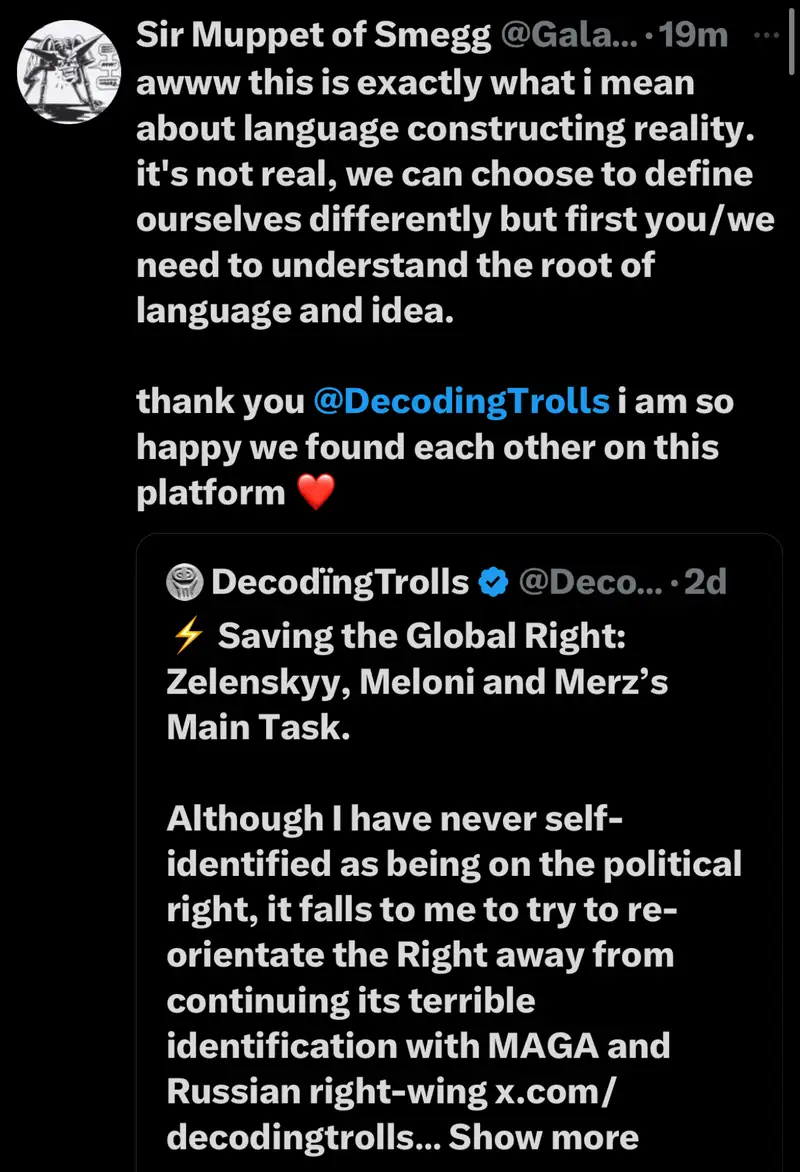Image resolution: width=800 pixels, height=1172 pixels.
Task: Open the tweet via its 19m timestamp
Action: coord(699,36)
